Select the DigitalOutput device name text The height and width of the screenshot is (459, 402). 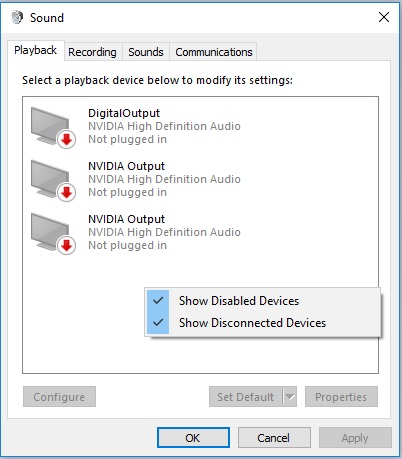pos(124,113)
